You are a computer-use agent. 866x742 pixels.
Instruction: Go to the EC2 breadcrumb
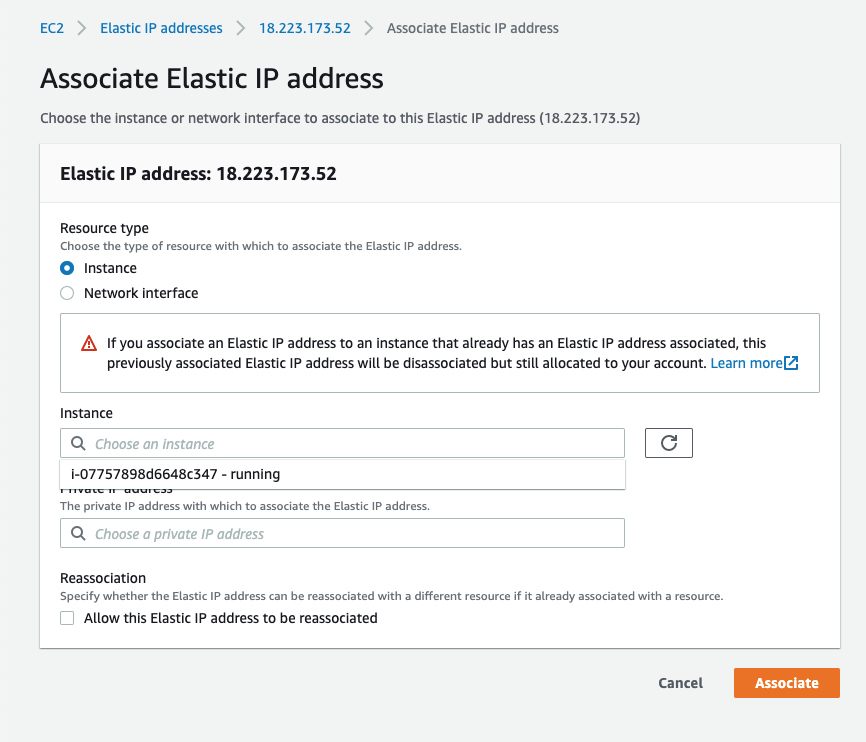coord(52,28)
